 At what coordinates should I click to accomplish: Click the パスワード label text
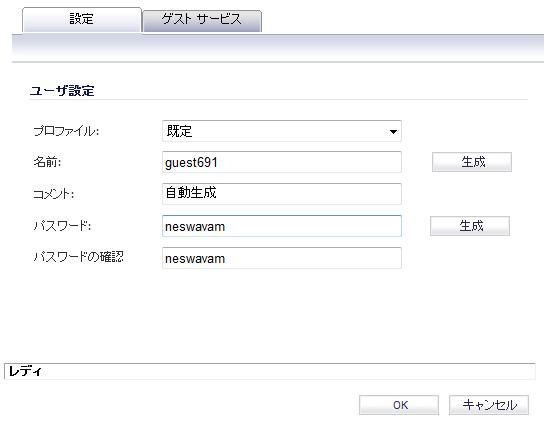click(62, 226)
